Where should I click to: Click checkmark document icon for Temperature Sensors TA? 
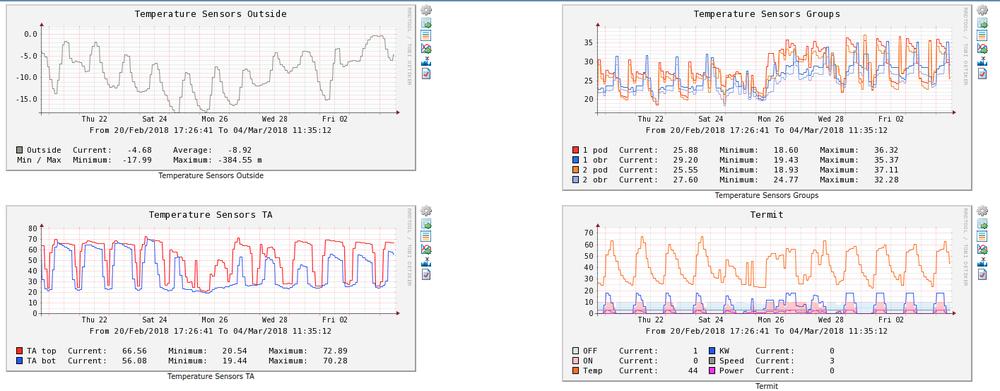[x=427, y=274]
